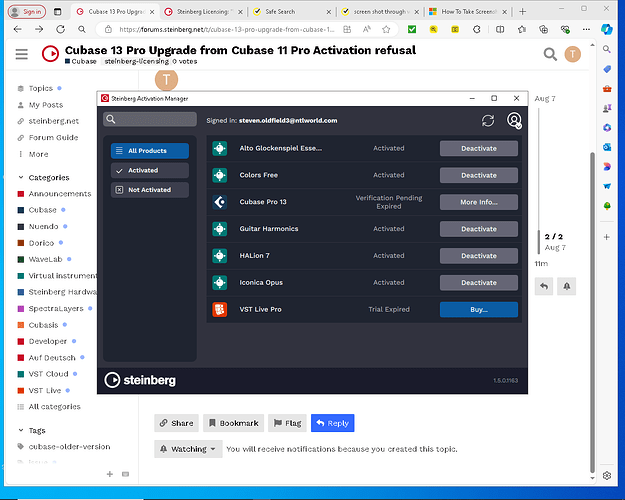This screenshot has height=500, width=625.
Task: Open the Announcements category
Action: coord(54,194)
